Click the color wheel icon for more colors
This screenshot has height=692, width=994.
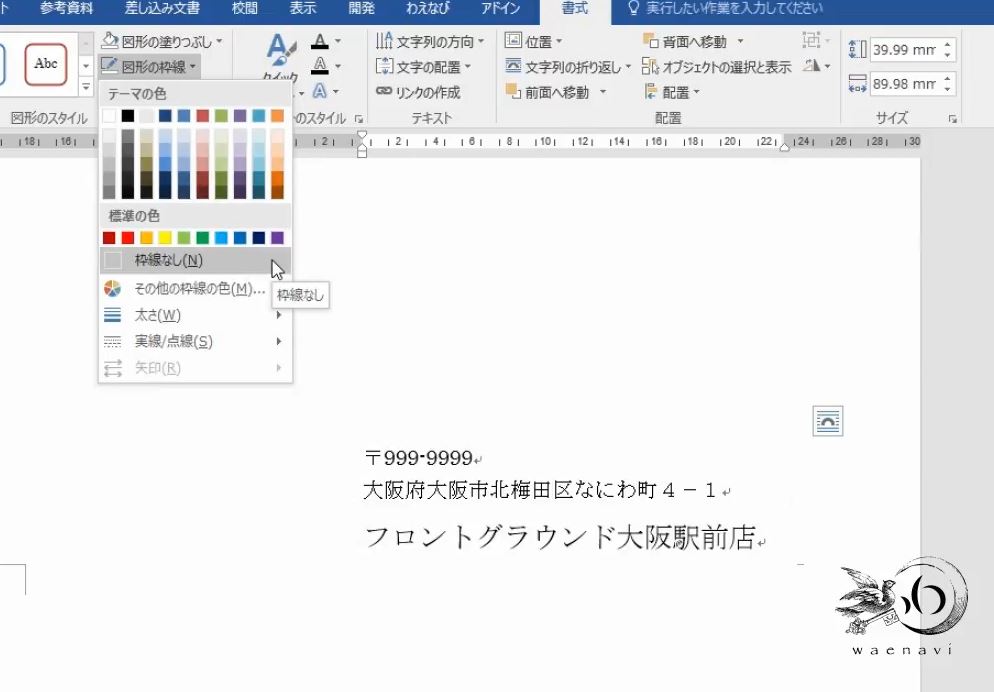pos(112,289)
